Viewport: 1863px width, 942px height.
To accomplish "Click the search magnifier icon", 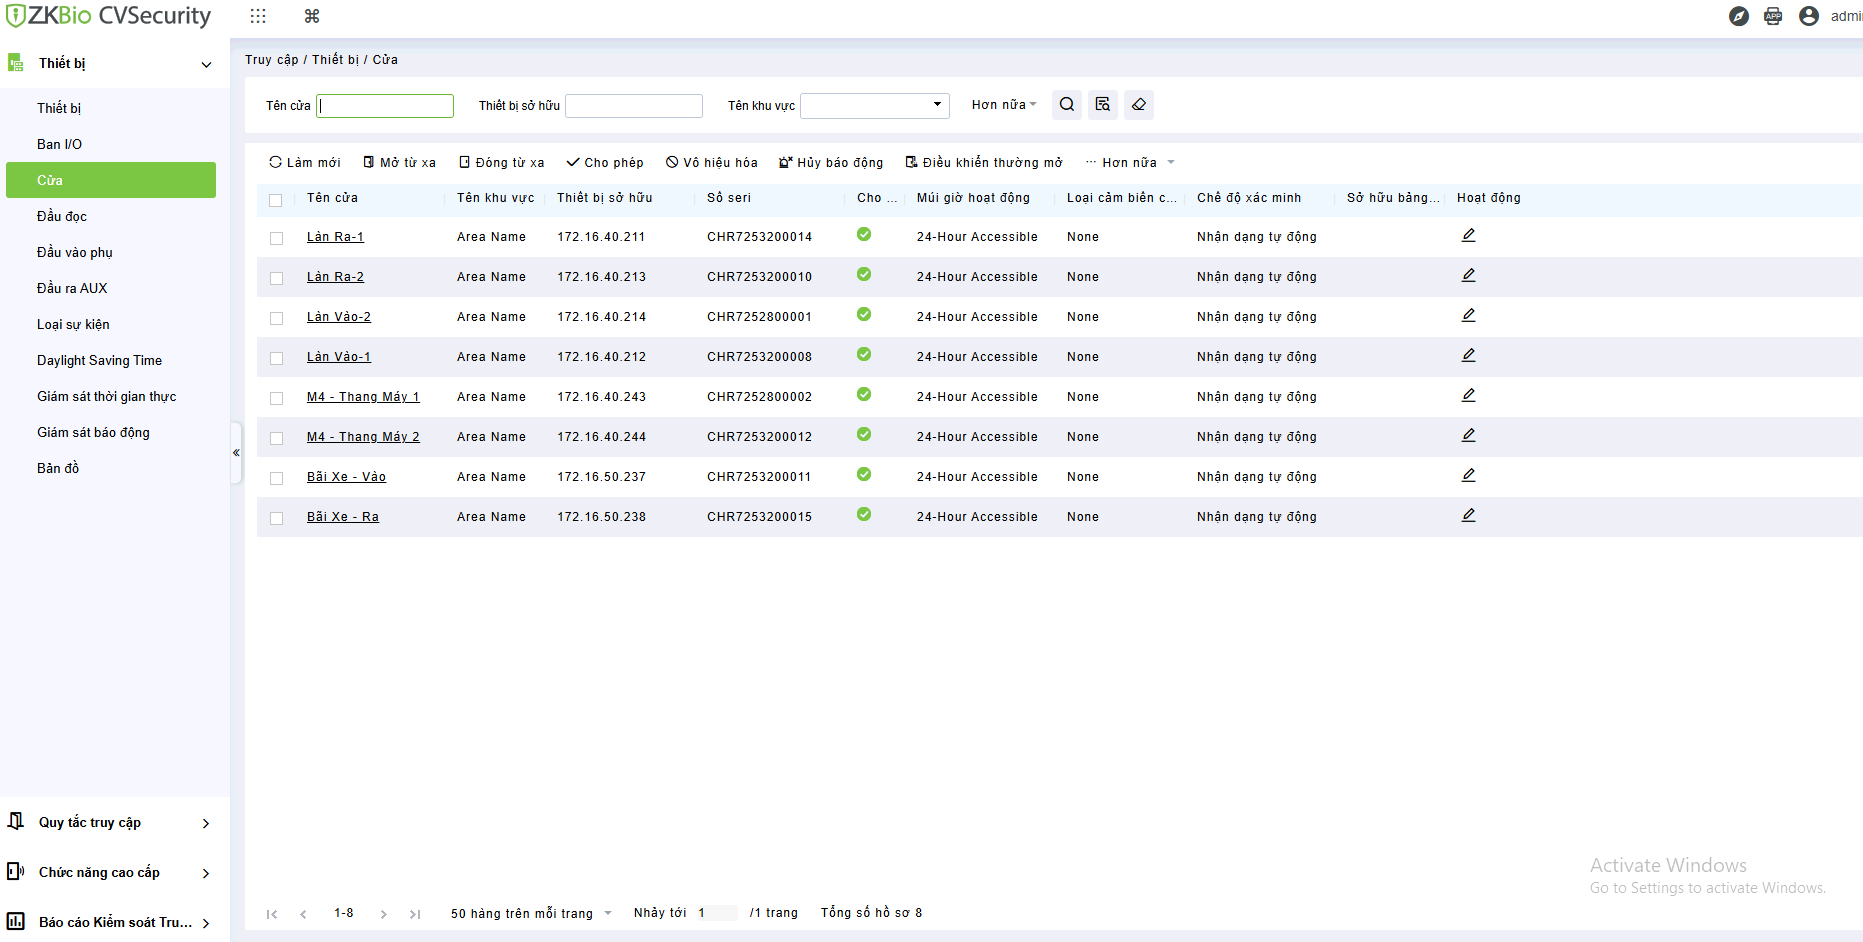I will coord(1067,105).
